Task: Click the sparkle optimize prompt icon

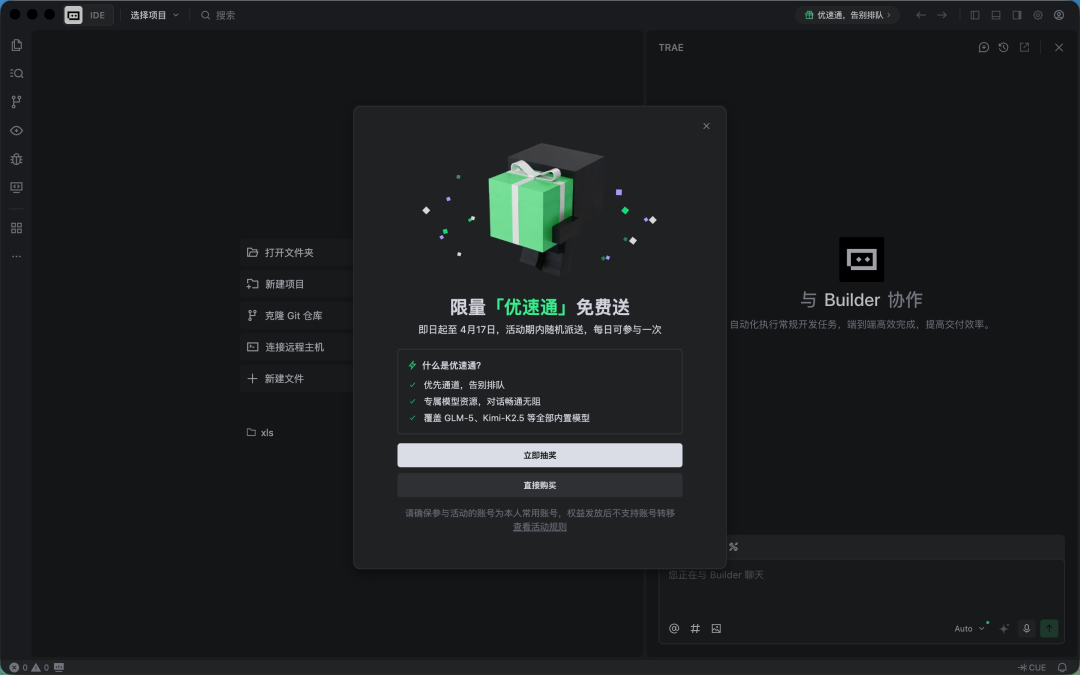Action: [1004, 629]
